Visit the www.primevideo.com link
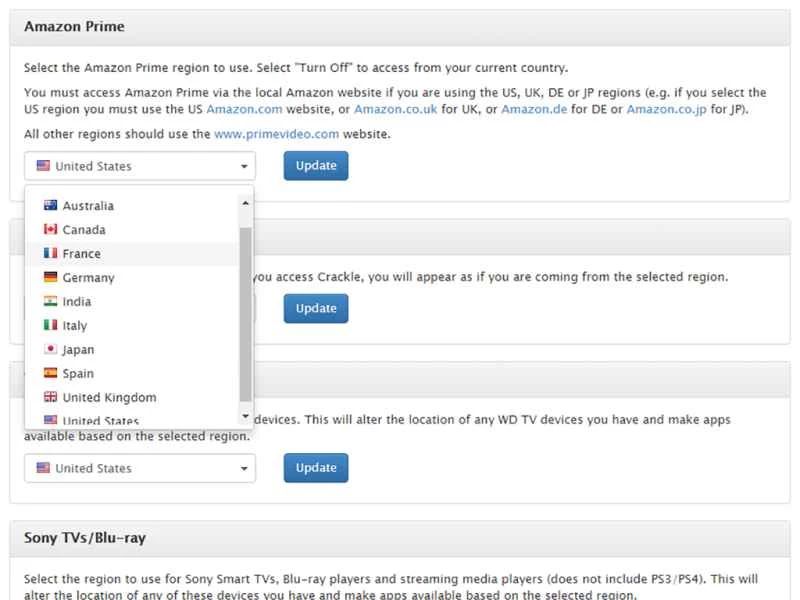This screenshot has width=800, height=600. coord(277,134)
